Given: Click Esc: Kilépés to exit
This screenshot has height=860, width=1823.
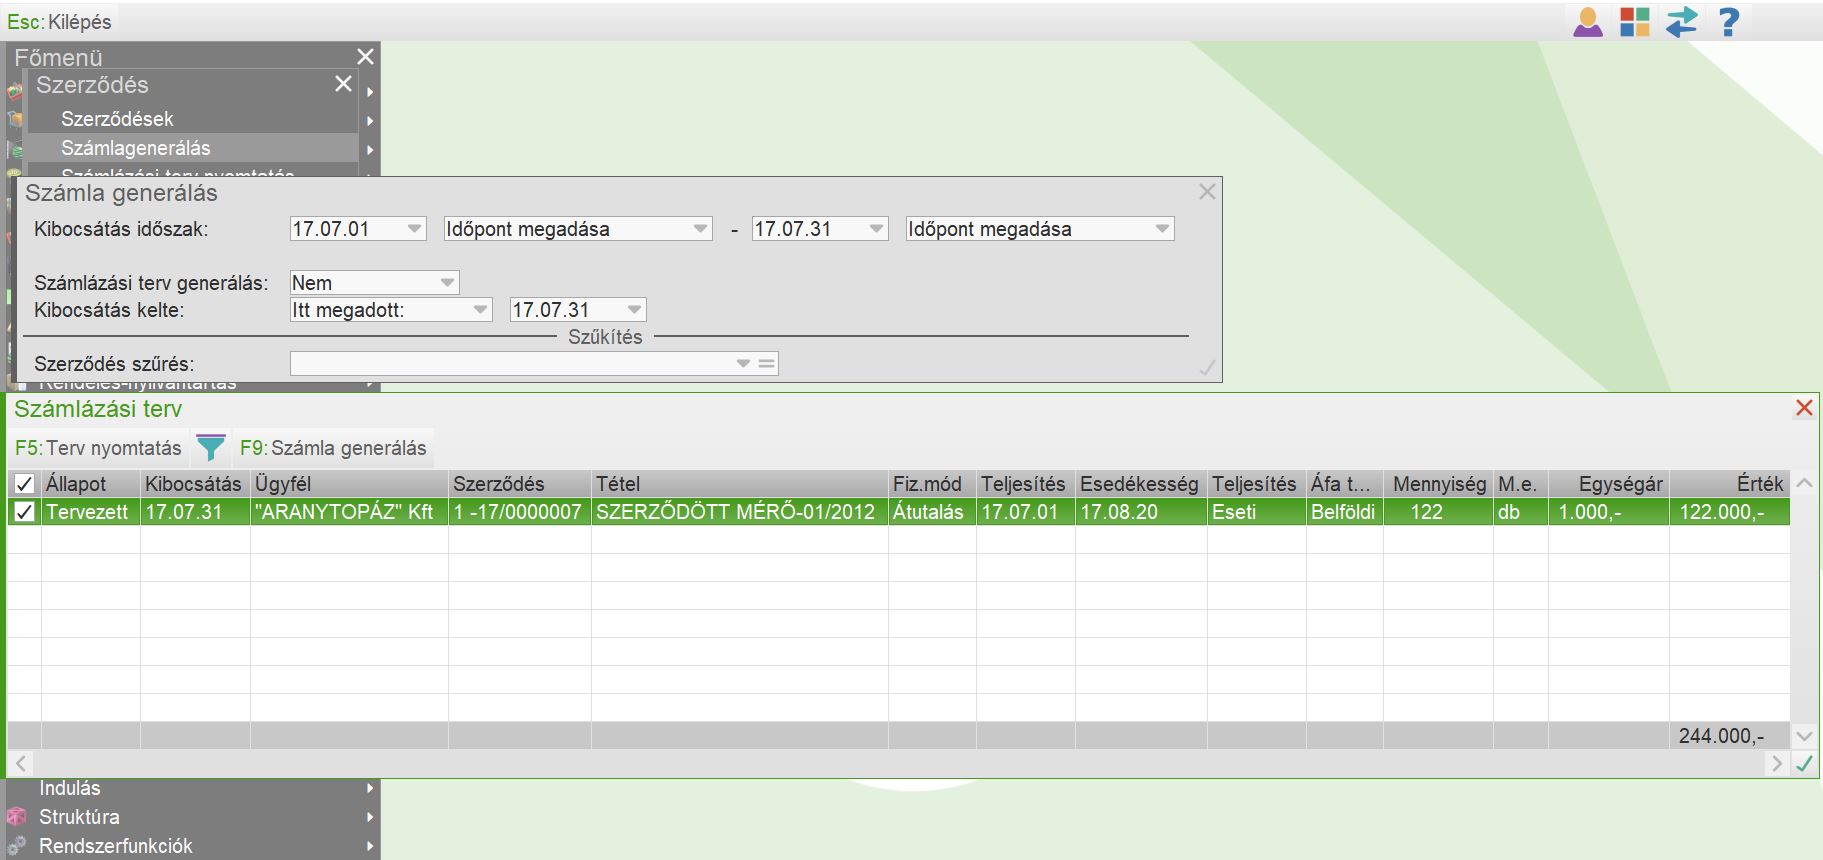Looking at the screenshot, I should (59, 21).
